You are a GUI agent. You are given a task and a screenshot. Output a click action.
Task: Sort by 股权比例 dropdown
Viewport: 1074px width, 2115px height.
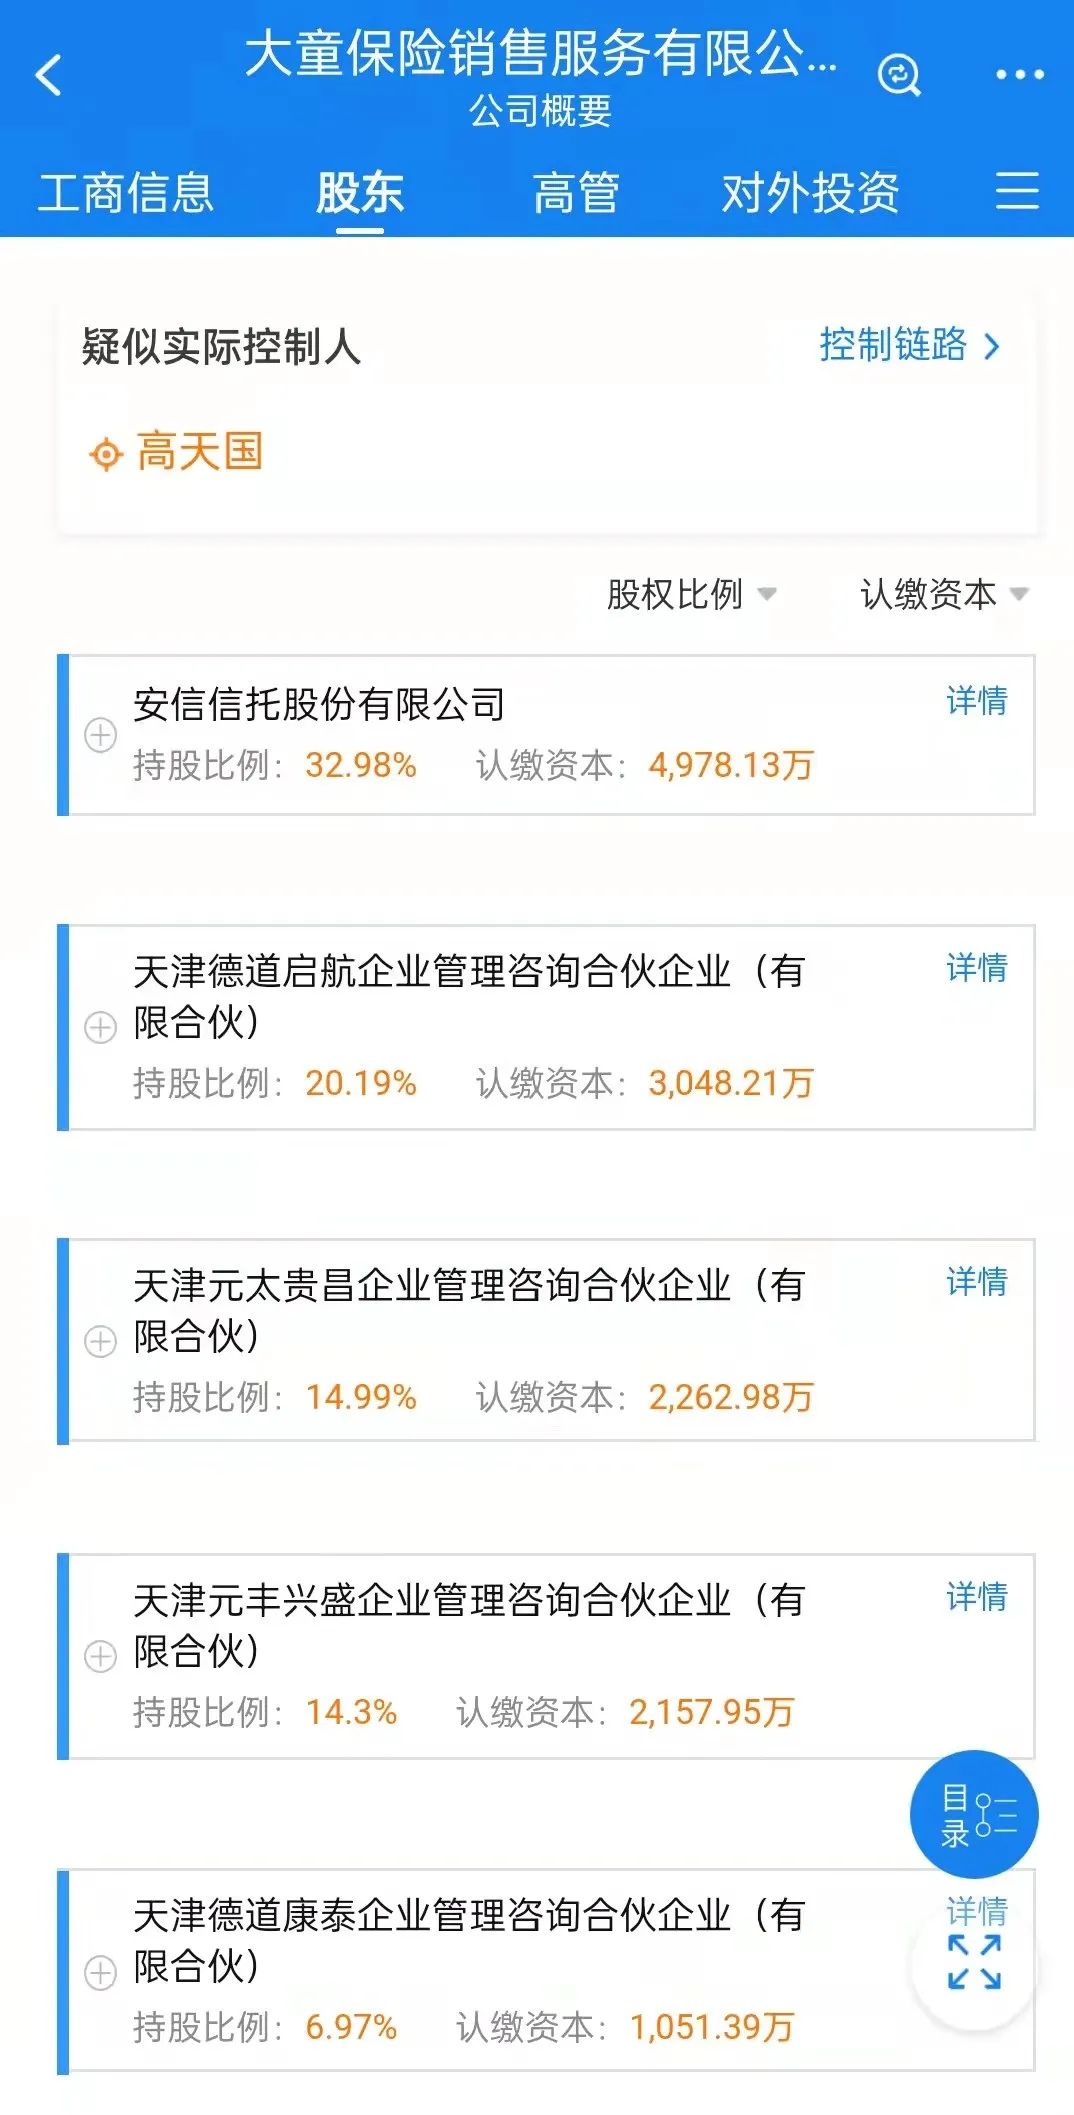pyautogui.click(x=691, y=594)
